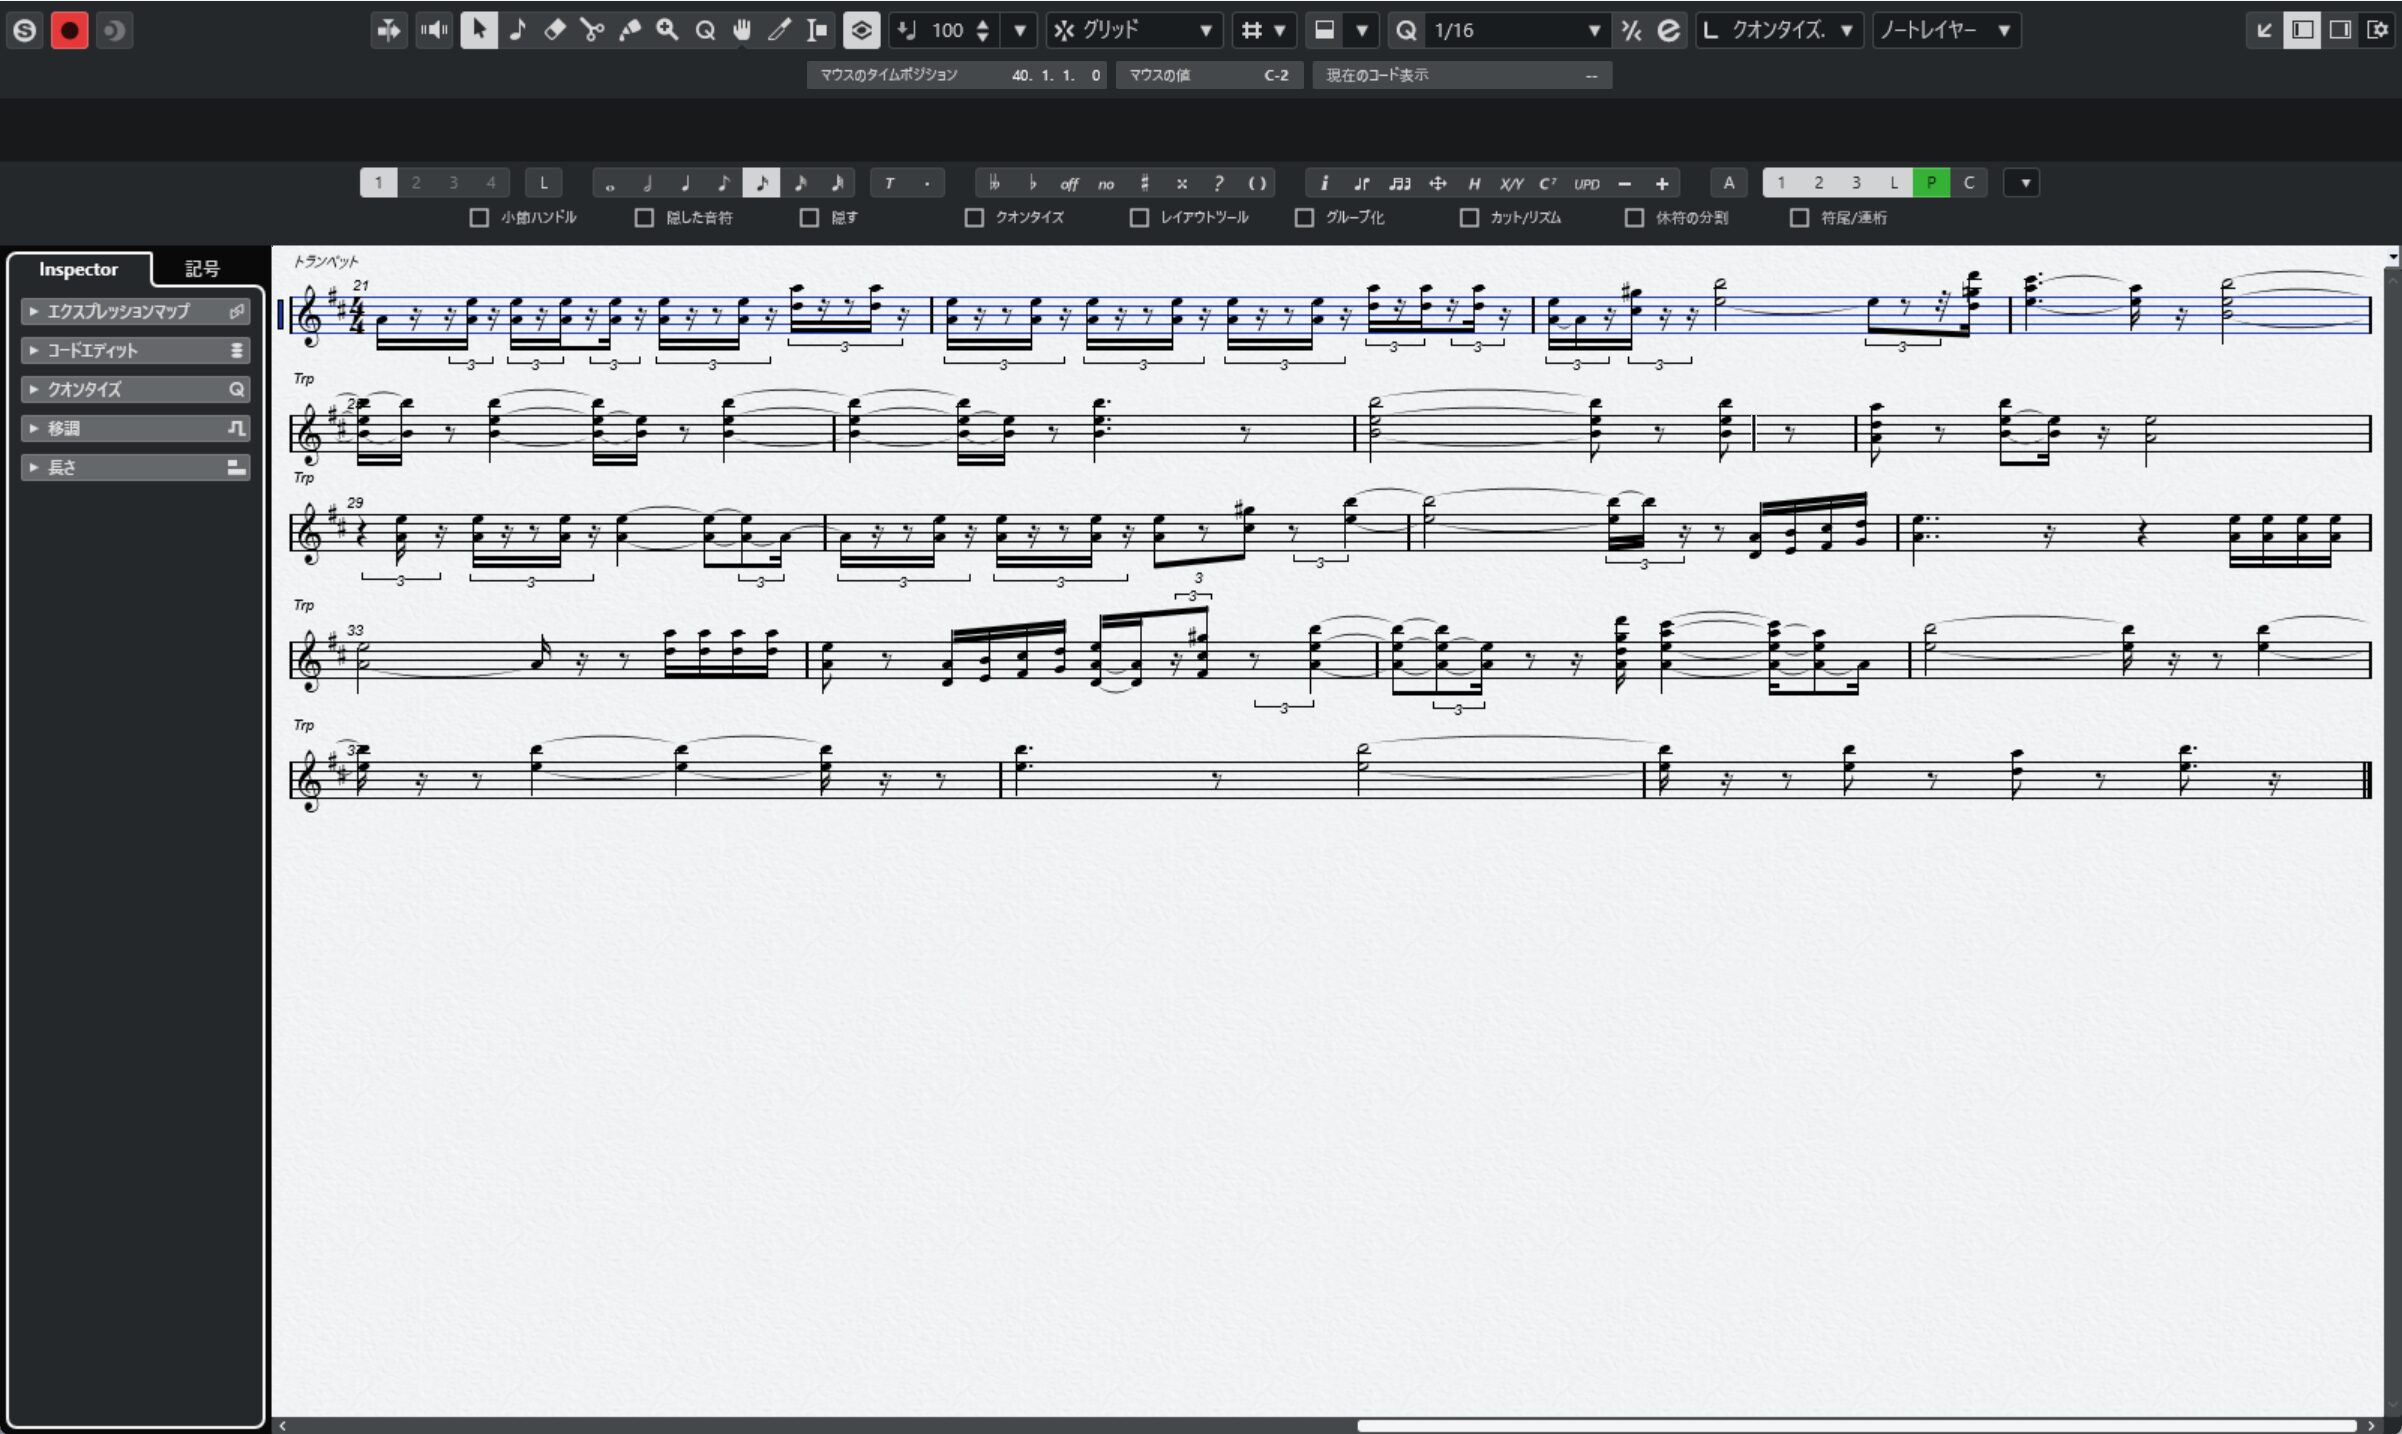Toggle Auto-Scroll in the editor toolbar
The image size is (2402, 1434).
pos(388,30)
